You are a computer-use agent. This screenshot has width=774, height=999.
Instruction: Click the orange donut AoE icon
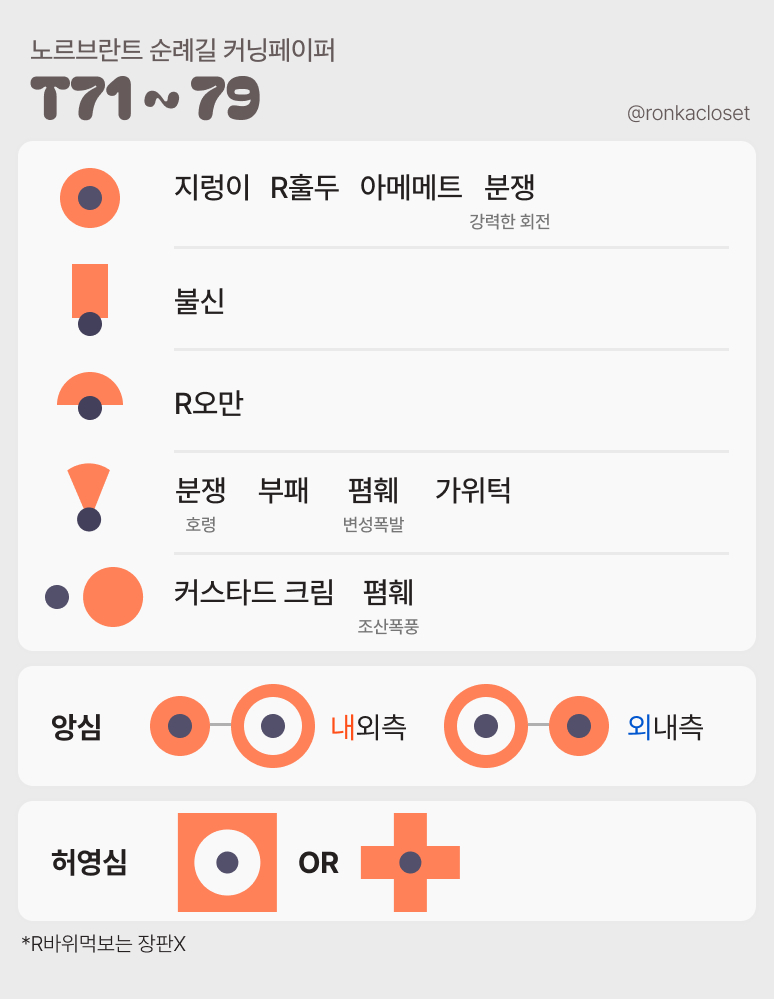pos(90,197)
